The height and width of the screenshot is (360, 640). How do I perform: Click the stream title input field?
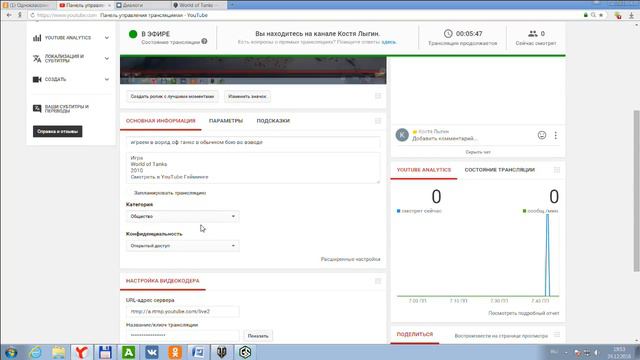(253, 142)
